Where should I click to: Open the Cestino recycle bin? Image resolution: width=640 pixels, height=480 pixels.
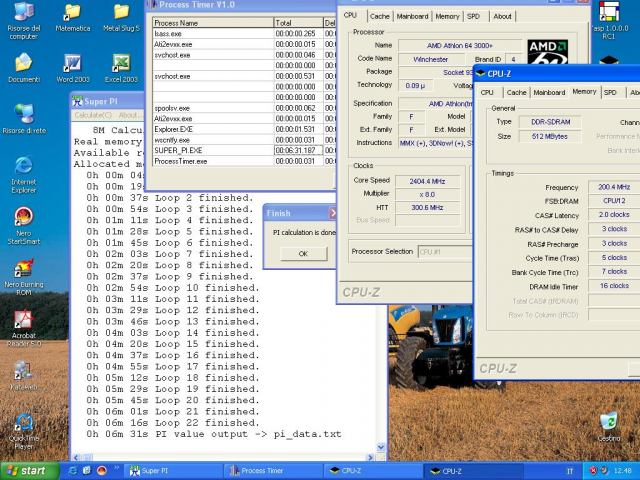[x=609, y=427]
